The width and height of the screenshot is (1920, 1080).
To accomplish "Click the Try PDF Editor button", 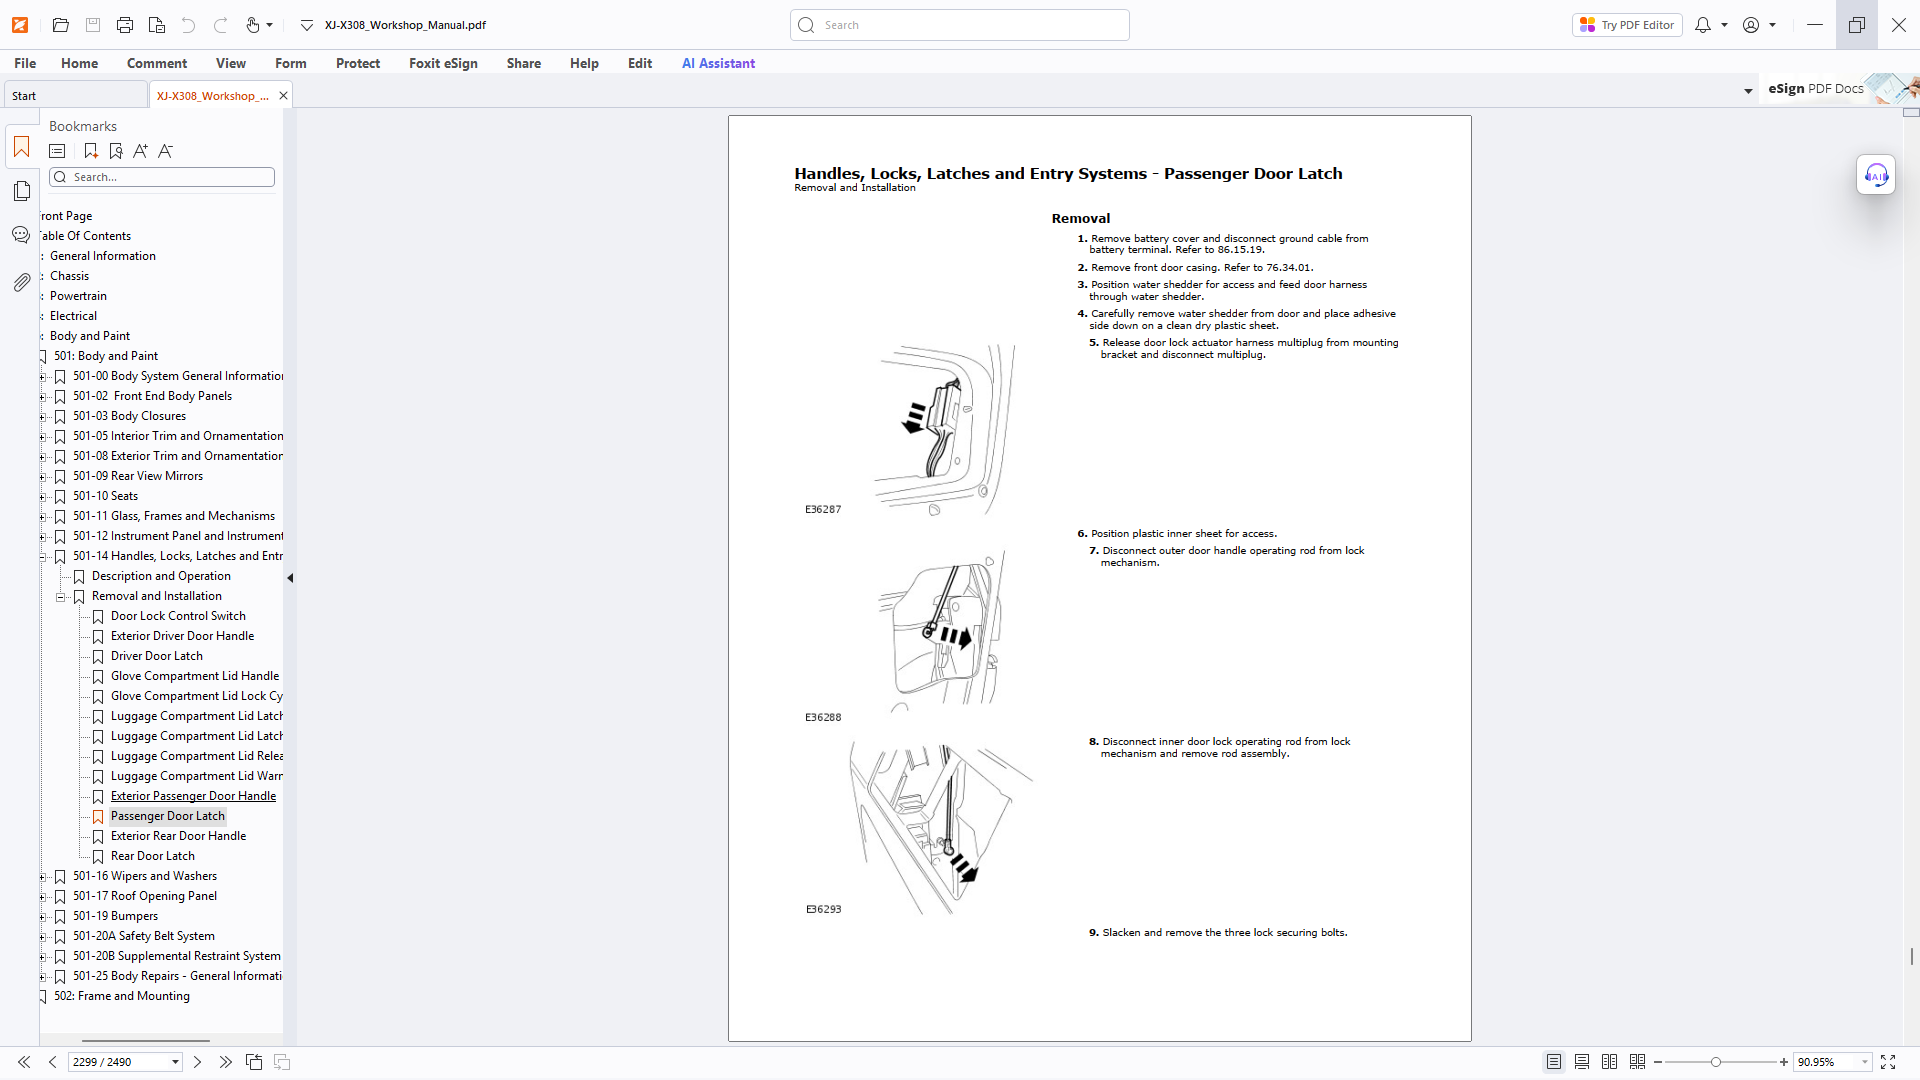I will tap(1627, 25).
